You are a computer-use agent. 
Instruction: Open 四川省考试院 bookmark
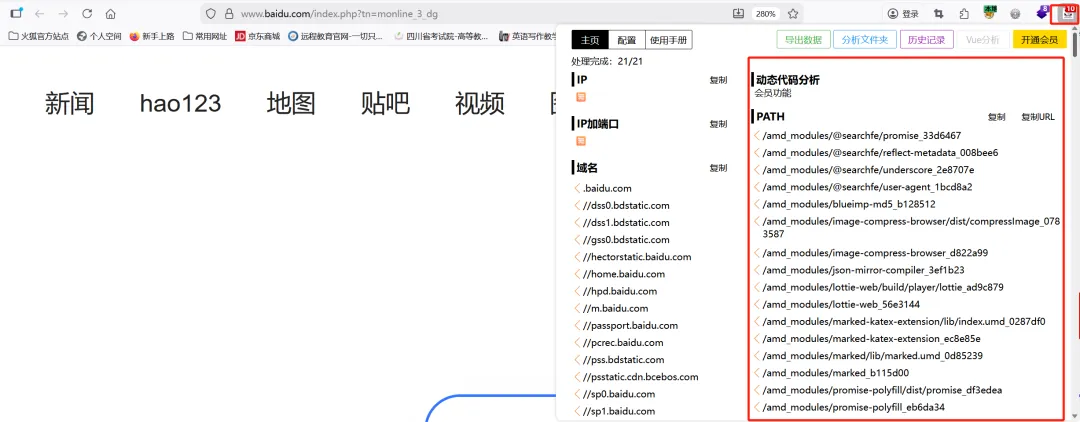442,36
